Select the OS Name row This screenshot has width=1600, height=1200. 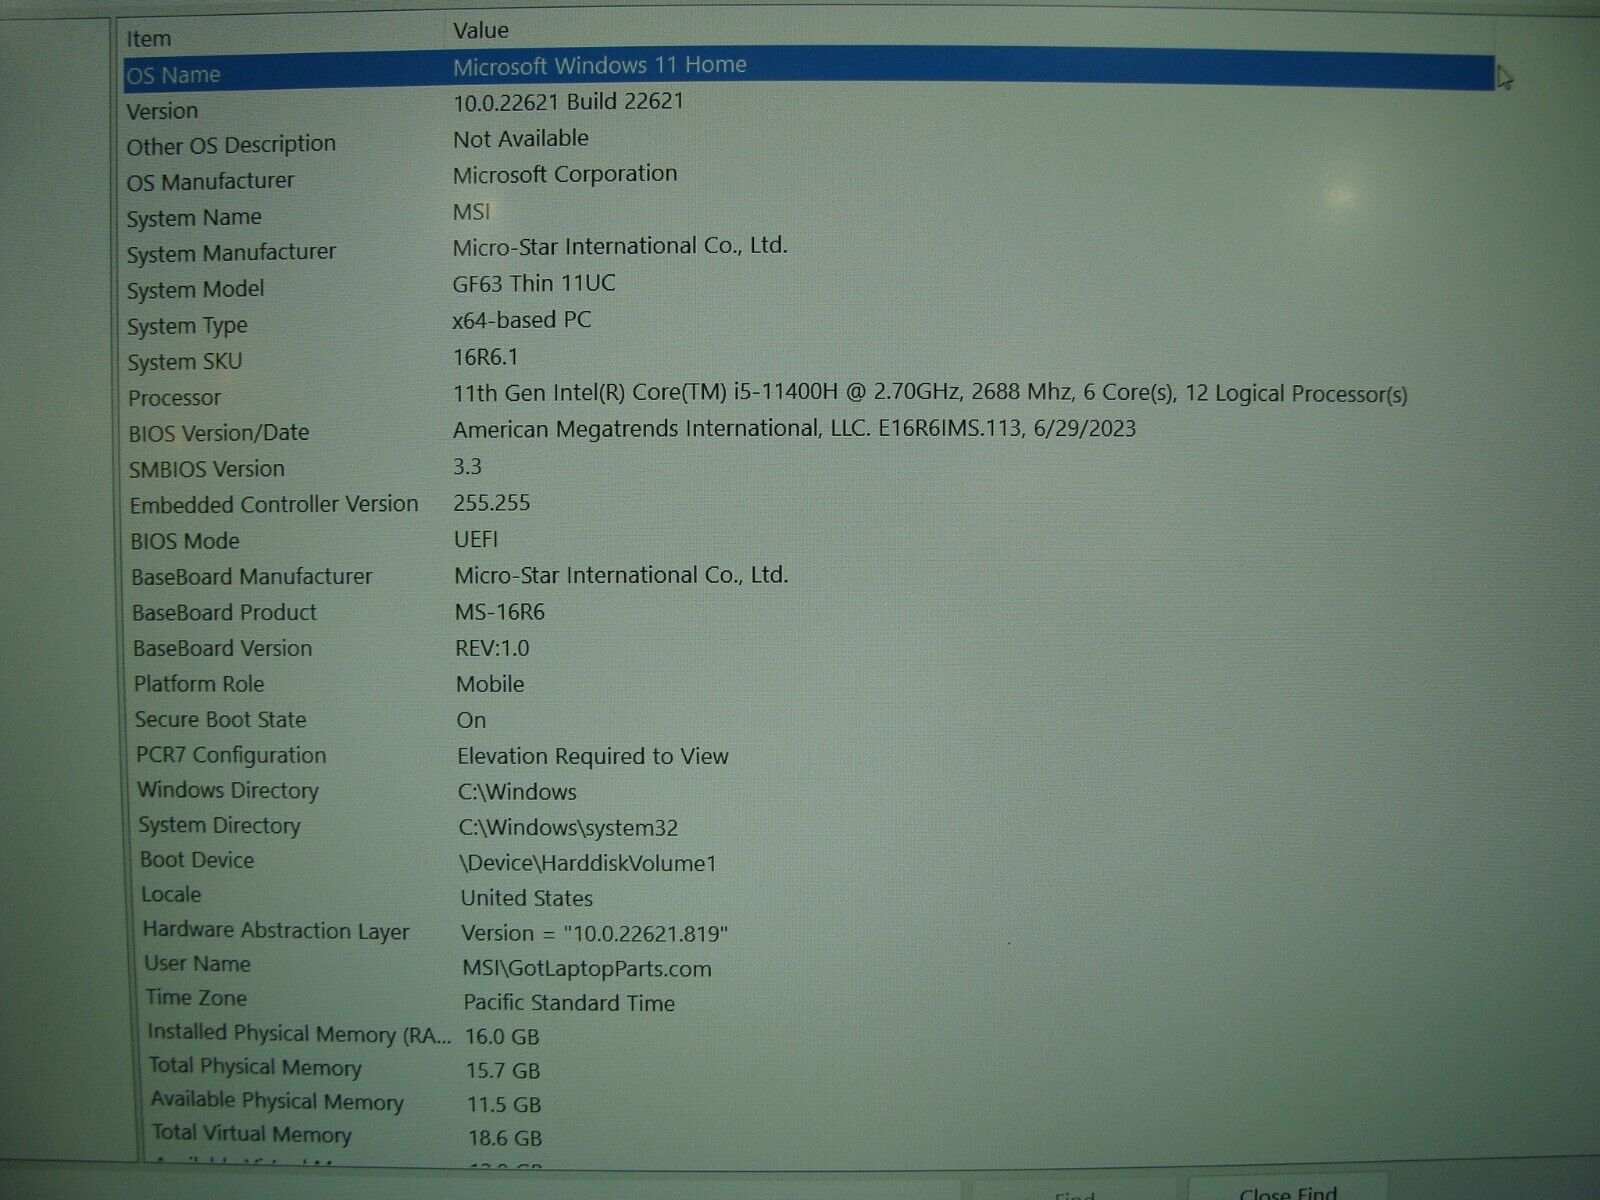(x=808, y=70)
